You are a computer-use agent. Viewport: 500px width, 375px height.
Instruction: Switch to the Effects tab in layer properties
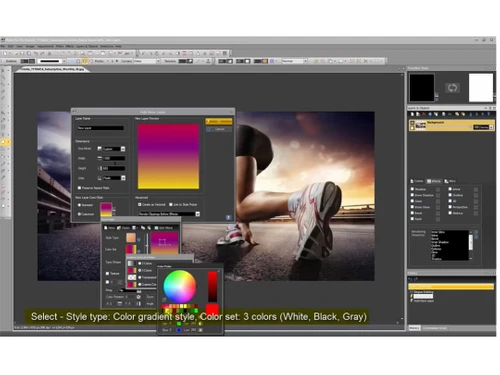434,181
